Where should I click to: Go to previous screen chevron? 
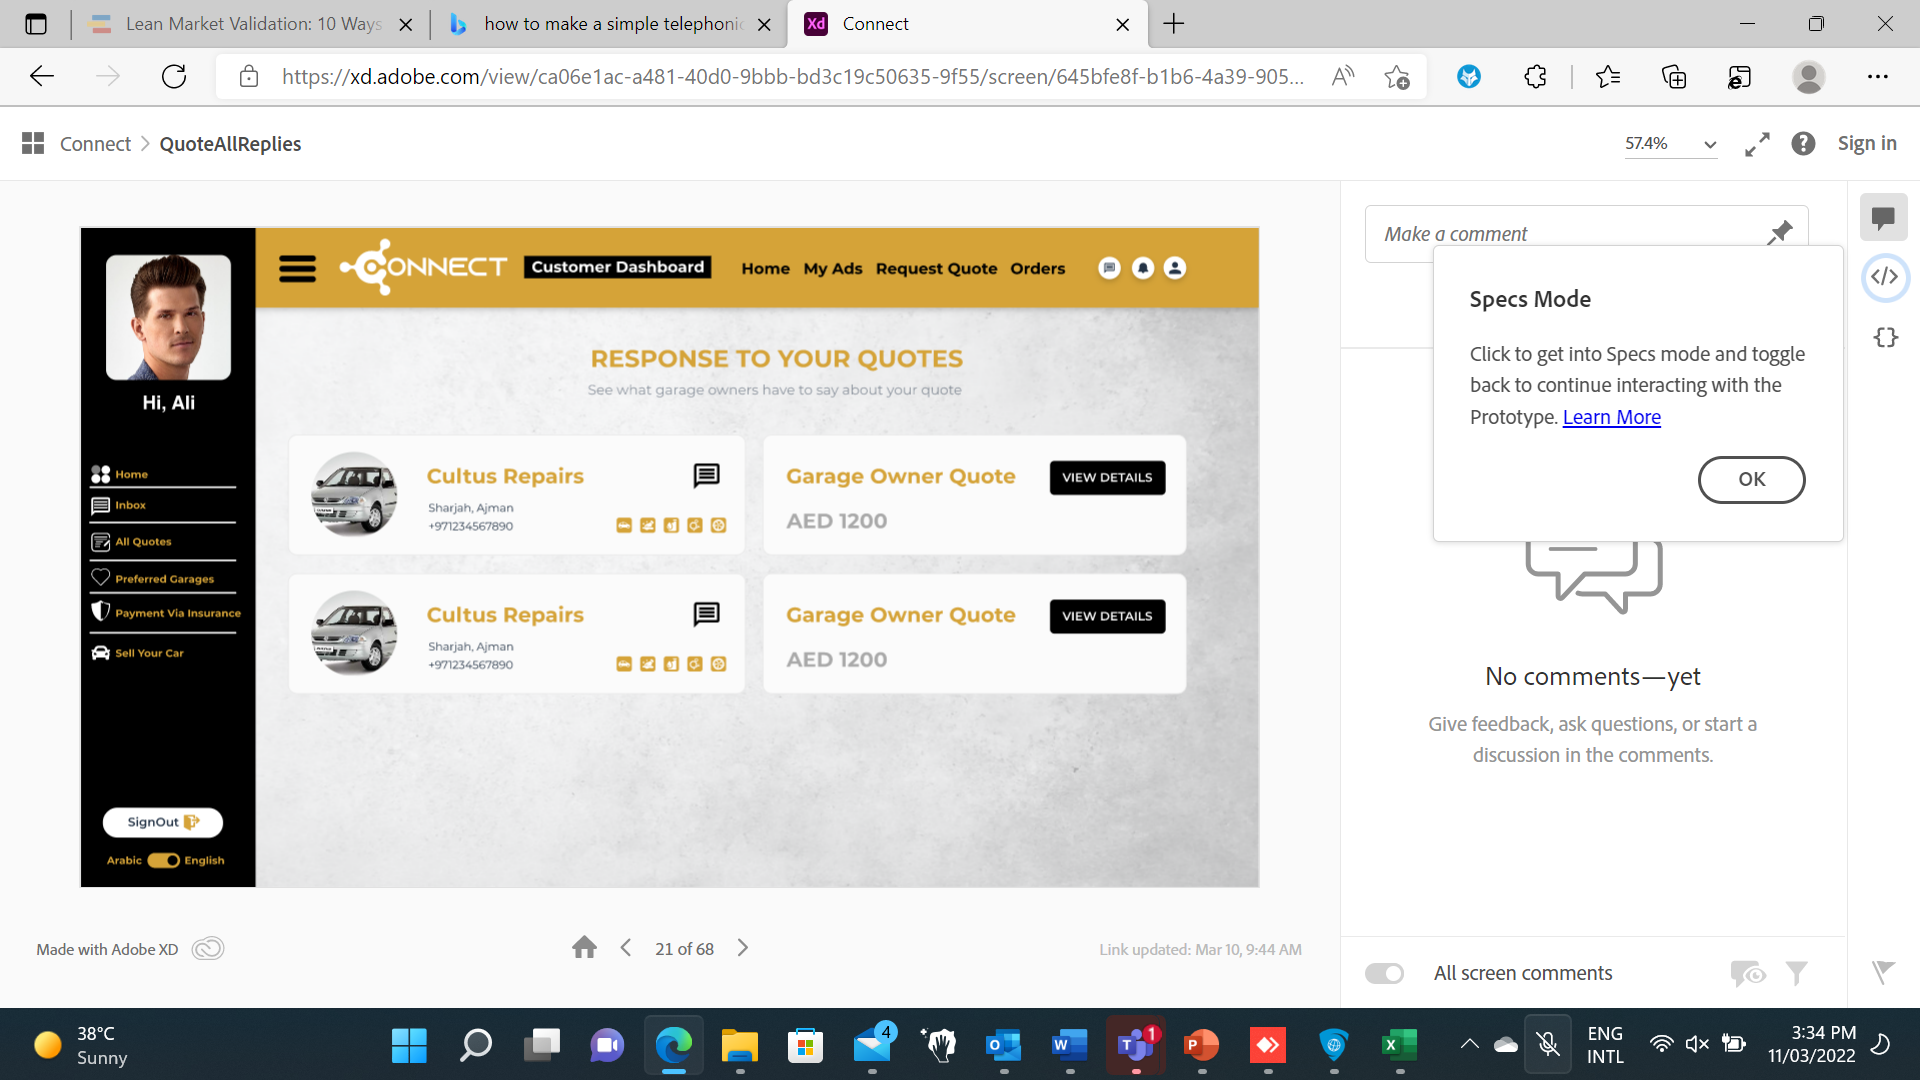click(626, 948)
